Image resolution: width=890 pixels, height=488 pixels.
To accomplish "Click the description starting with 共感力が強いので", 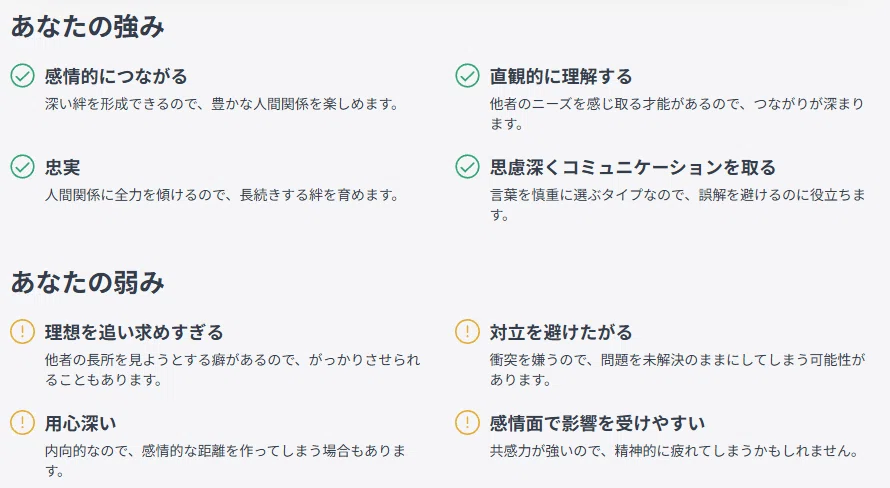I will 674,451.
